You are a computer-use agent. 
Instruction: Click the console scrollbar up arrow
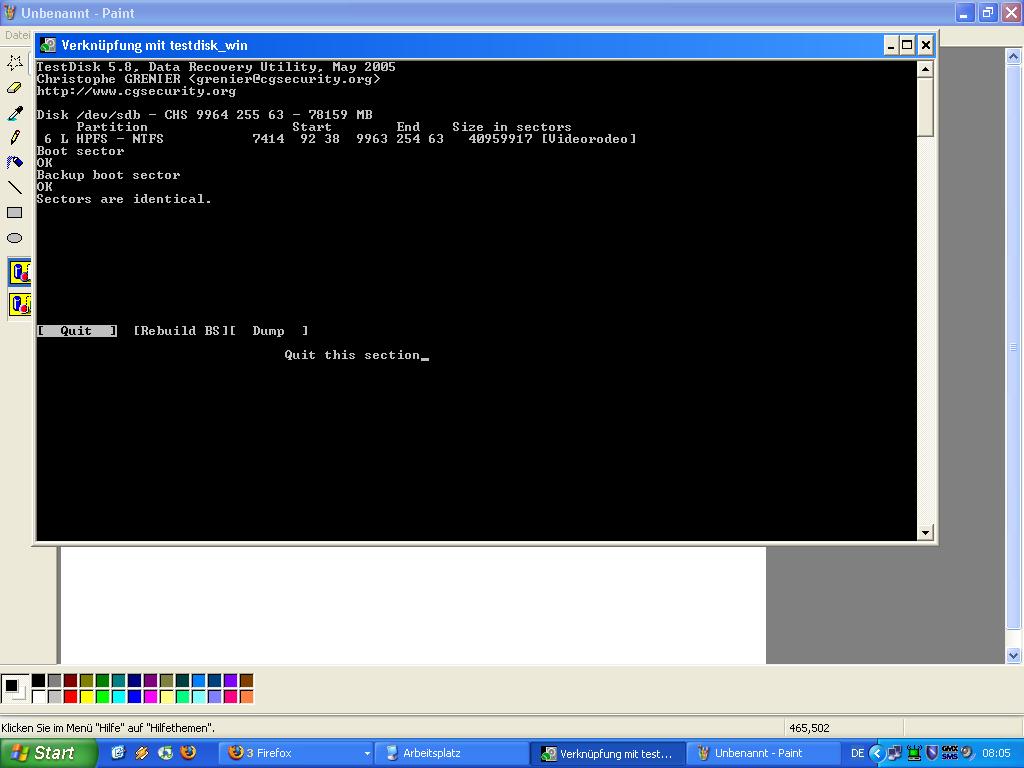coord(925,69)
